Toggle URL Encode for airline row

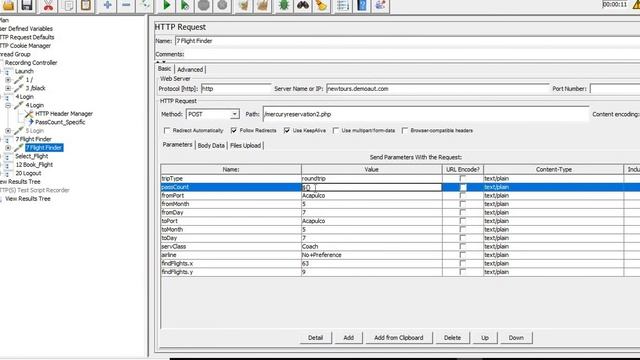click(x=462, y=255)
